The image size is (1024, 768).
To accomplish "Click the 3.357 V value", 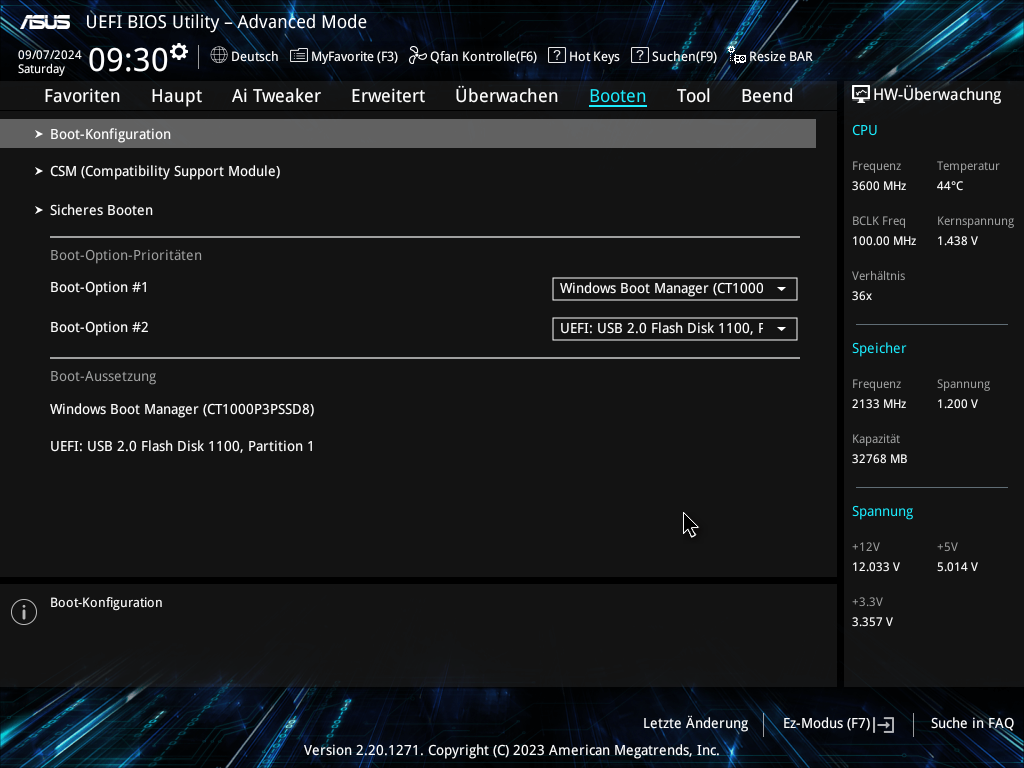I will tap(872, 622).
